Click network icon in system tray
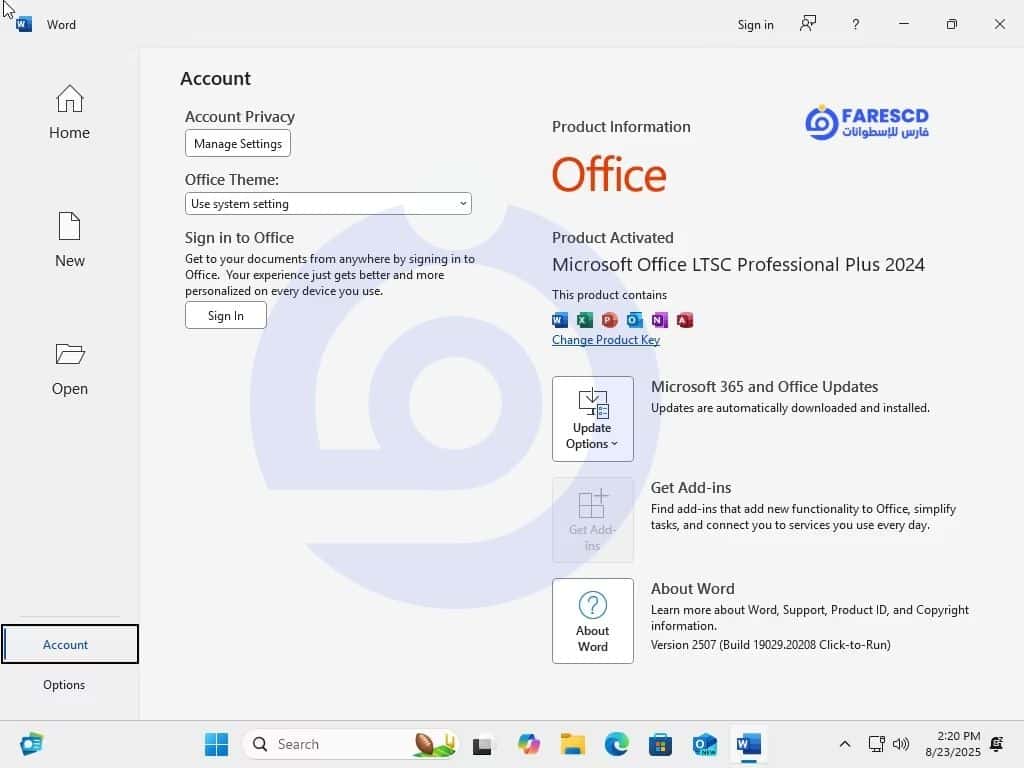The image size is (1024, 768). (x=876, y=744)
